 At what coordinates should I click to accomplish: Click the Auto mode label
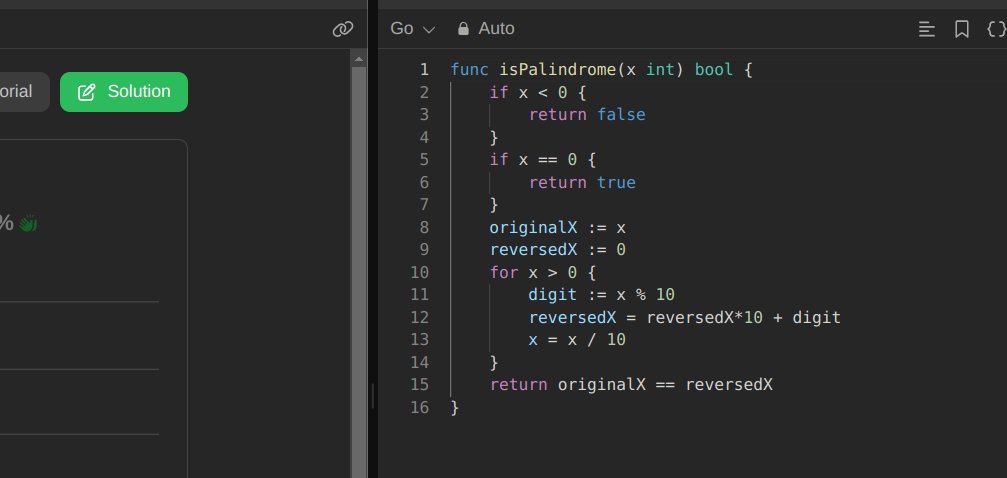[496, 29]
